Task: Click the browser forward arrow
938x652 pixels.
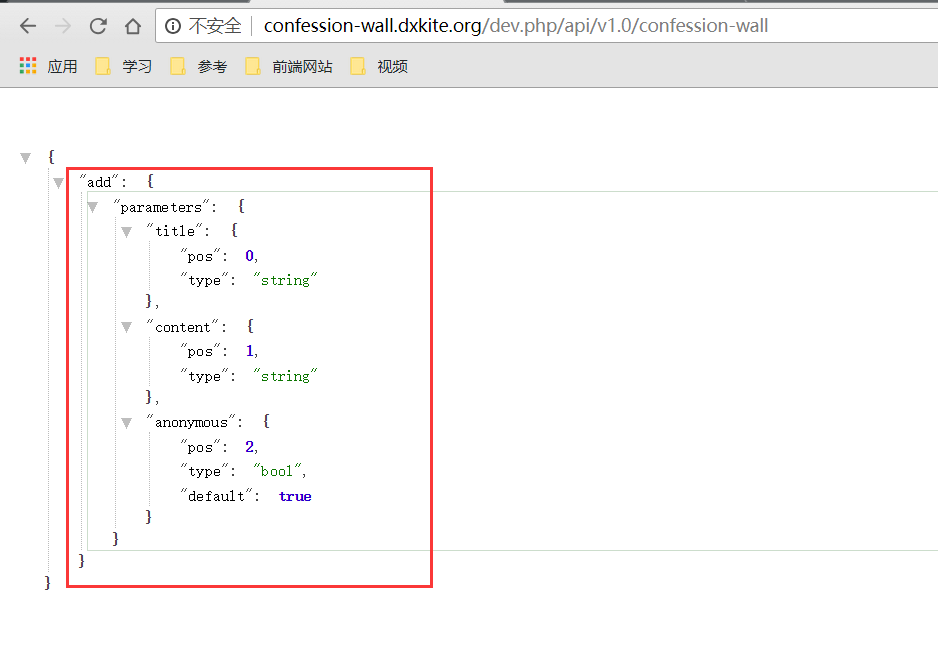Action: tap(63, 26)
